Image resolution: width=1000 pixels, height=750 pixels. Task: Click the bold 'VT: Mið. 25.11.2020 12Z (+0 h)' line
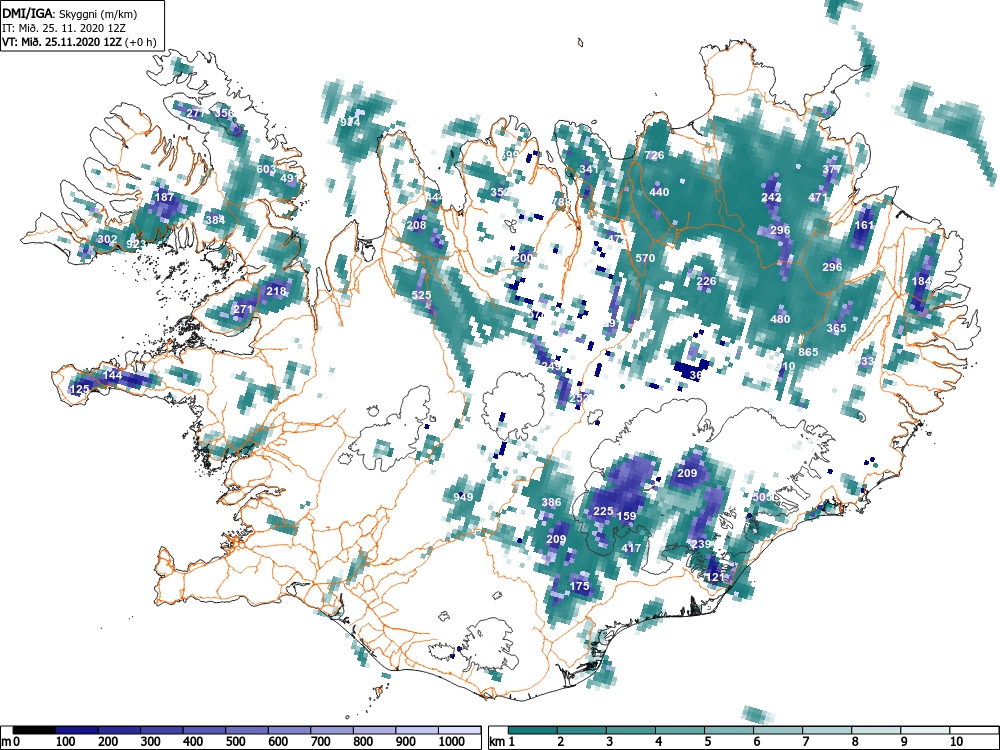click(x=79, y=42)
